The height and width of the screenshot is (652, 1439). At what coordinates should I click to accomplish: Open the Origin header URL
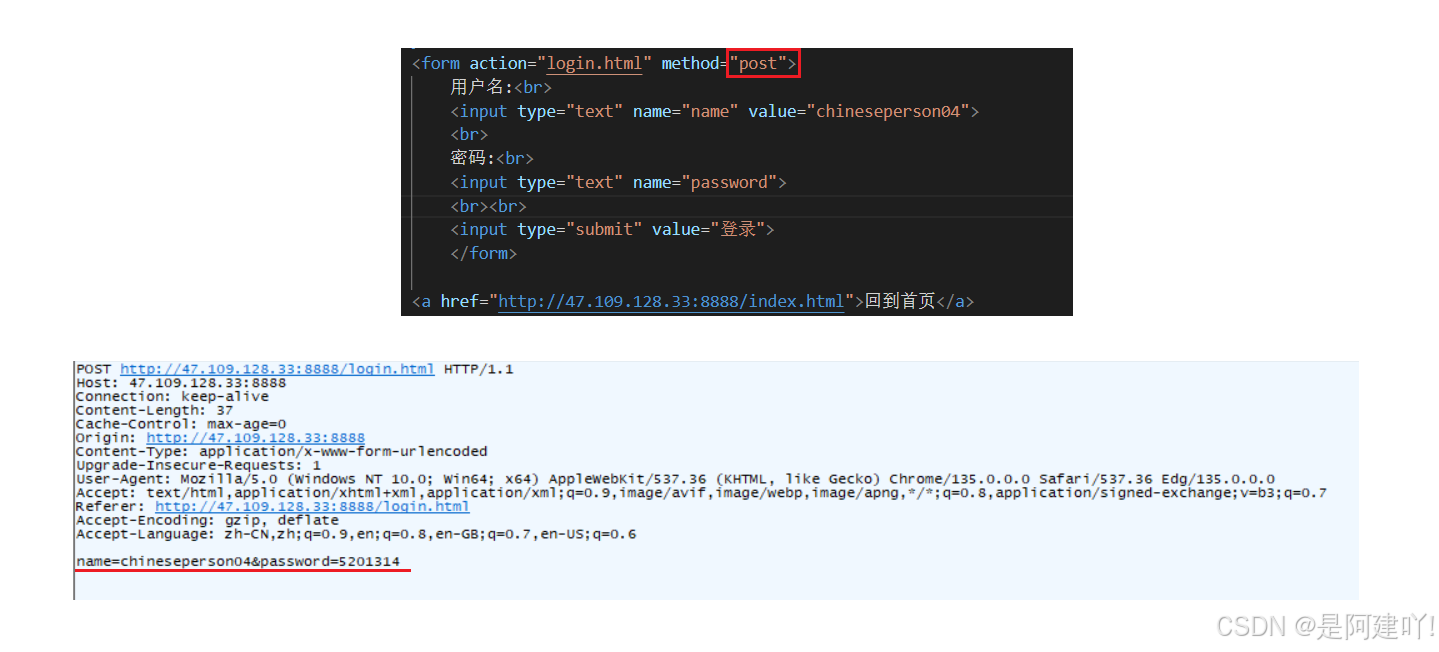pyautogui.click(x=255, y=438)
